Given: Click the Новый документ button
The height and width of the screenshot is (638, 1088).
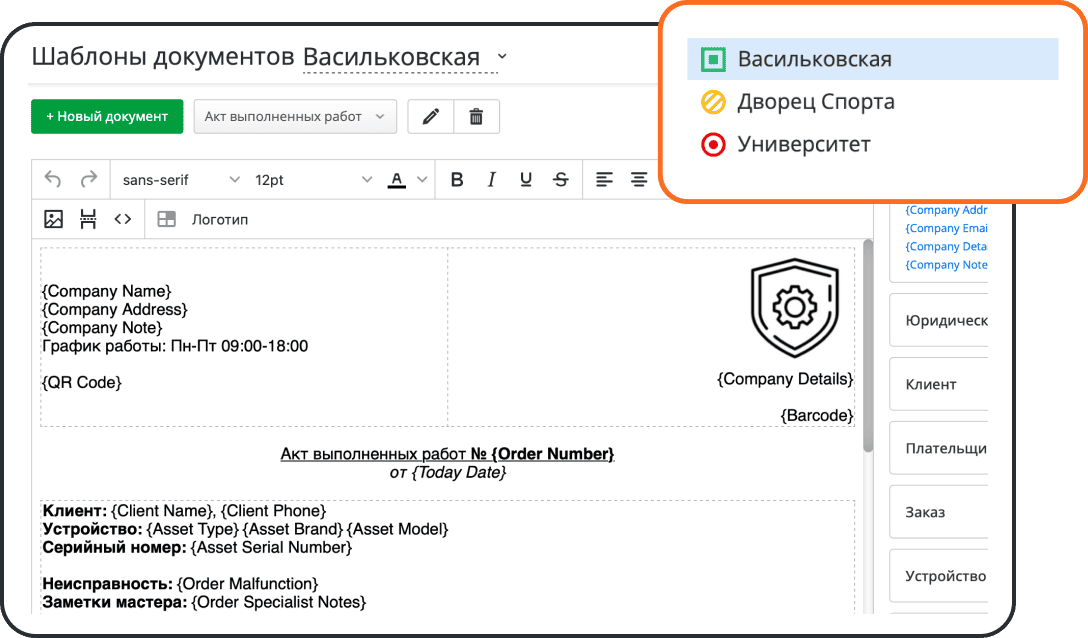Looking at the screenshot, I should 106,116.
